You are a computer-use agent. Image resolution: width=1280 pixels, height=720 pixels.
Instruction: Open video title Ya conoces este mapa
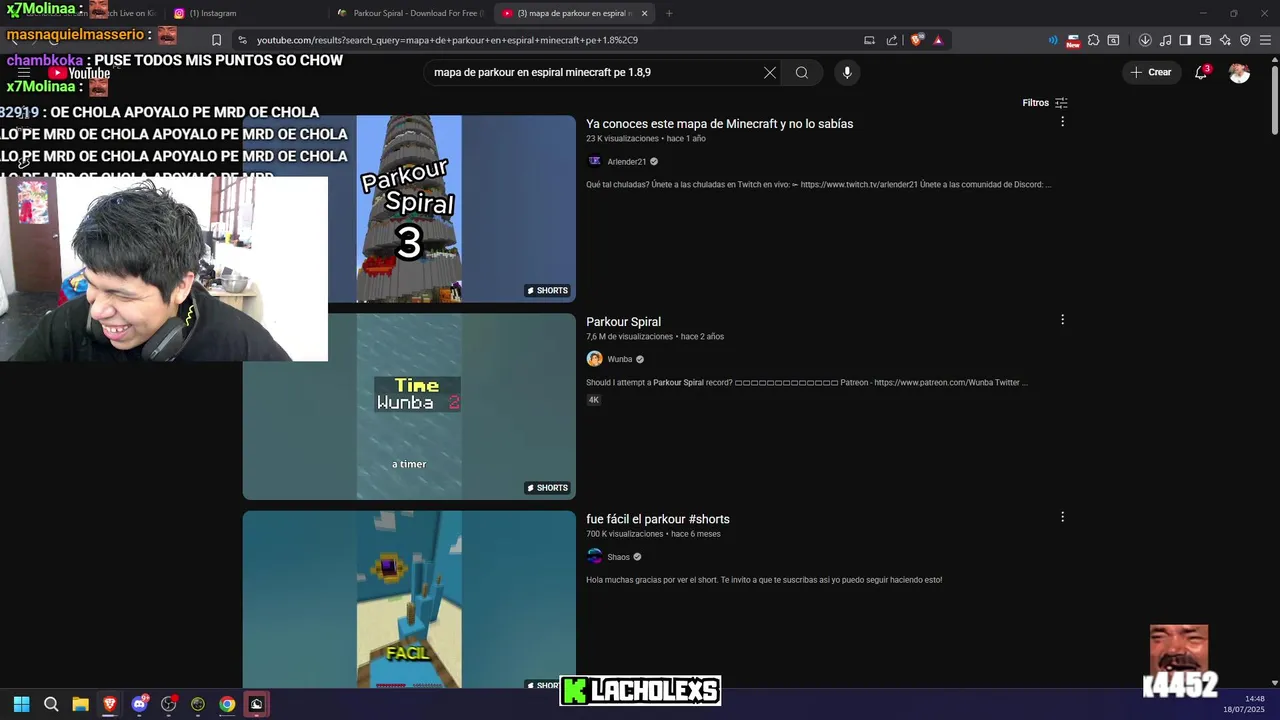(x=719, y=124)
